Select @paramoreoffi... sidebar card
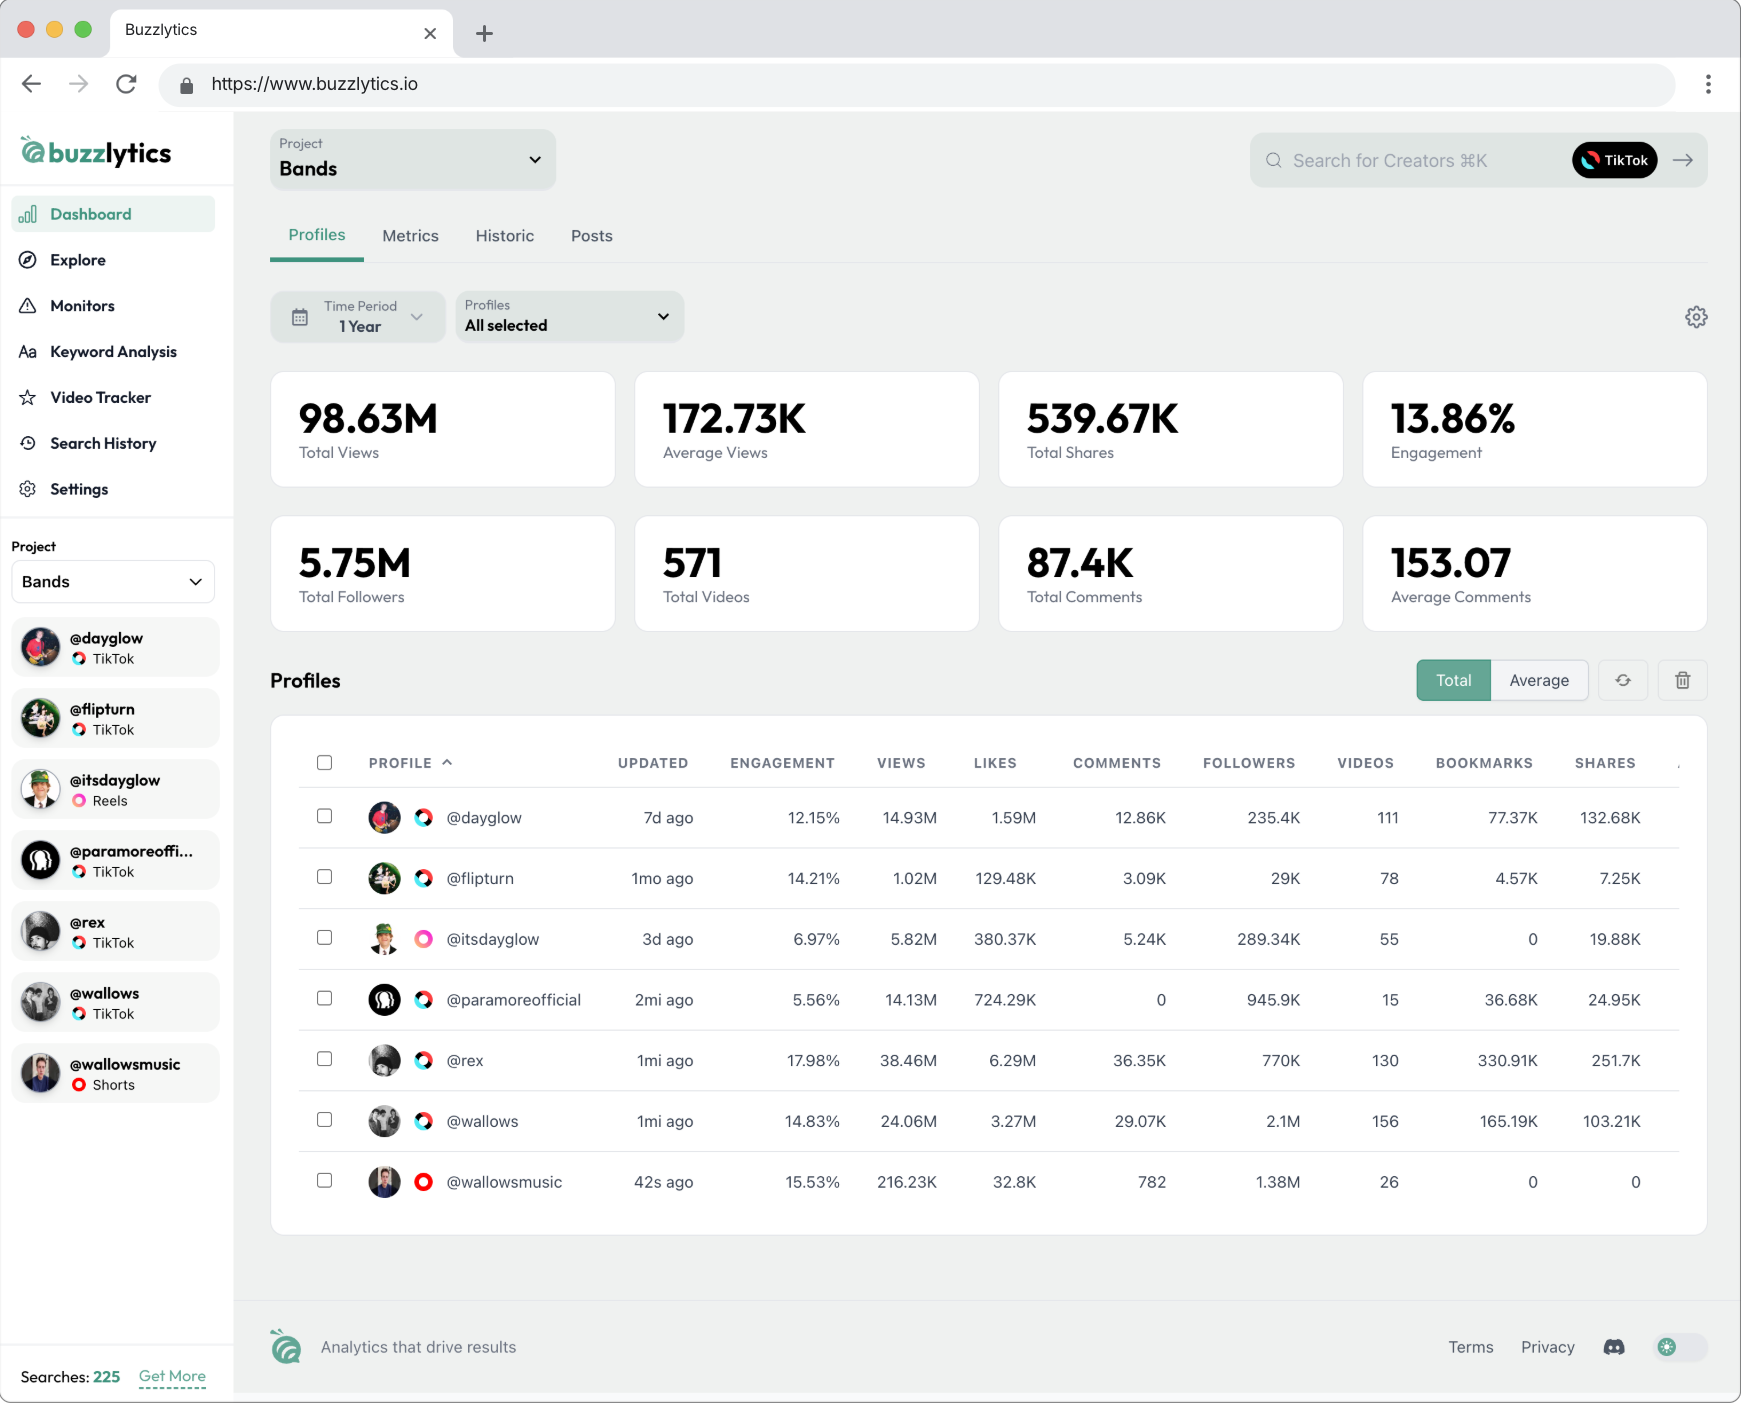Viewport: 1741px width, 1403px height. pos(115,860)
